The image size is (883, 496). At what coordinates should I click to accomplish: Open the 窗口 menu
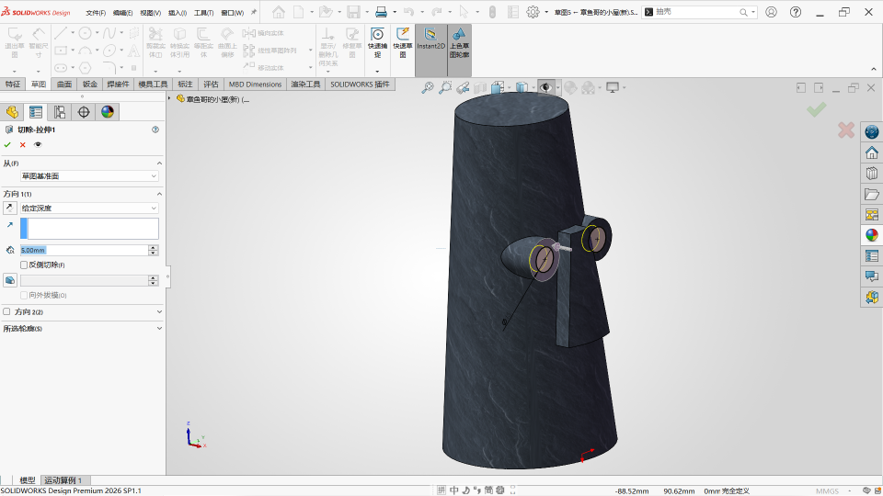[232, 12]
